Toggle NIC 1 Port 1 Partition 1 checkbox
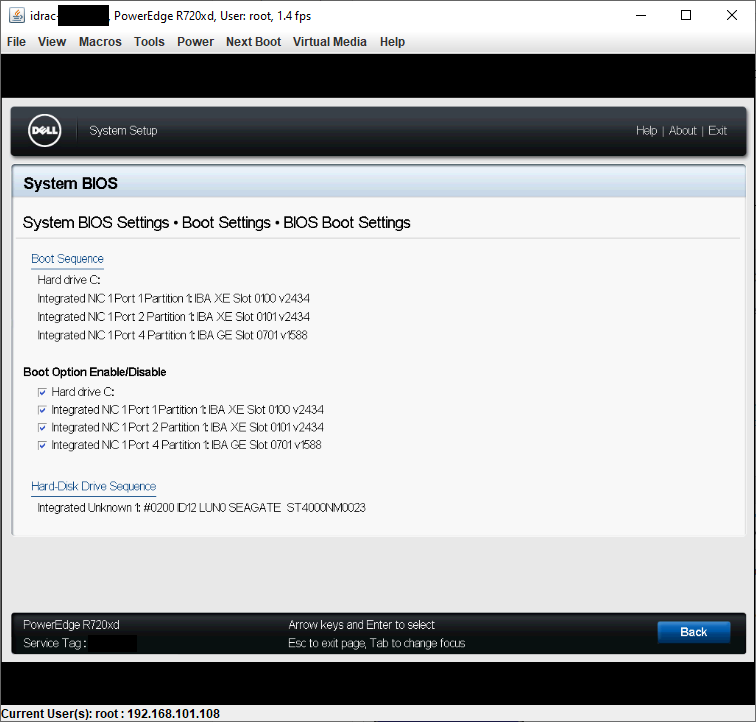Viewport: 756px width, 722px height. click(42, 410)
